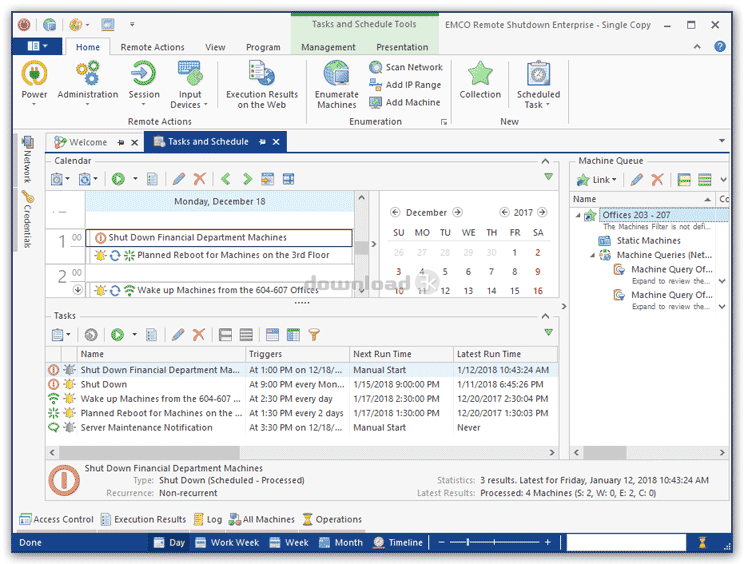Run the selected task in Tasks toolbar

[117, 335]
